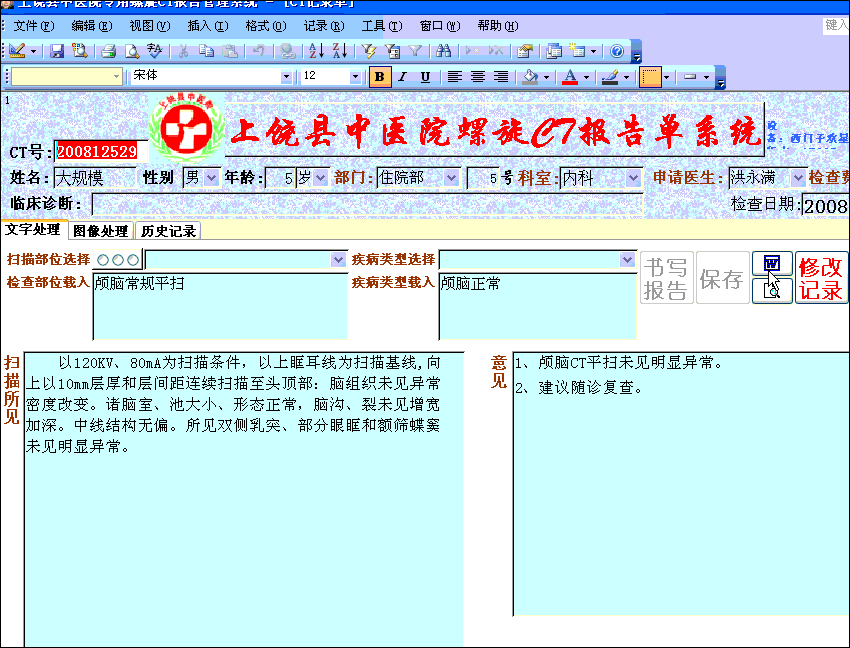Open Properties sheet toolbar icon

(524, 51)
